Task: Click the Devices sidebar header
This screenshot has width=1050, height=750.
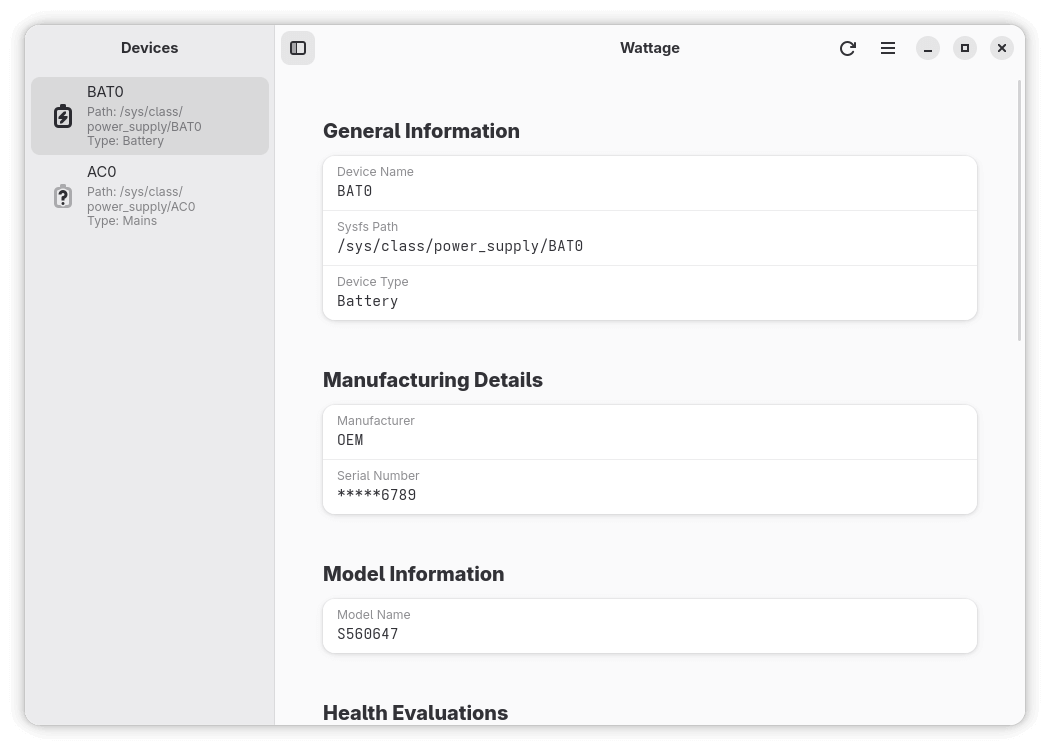Action: (150, 48)
